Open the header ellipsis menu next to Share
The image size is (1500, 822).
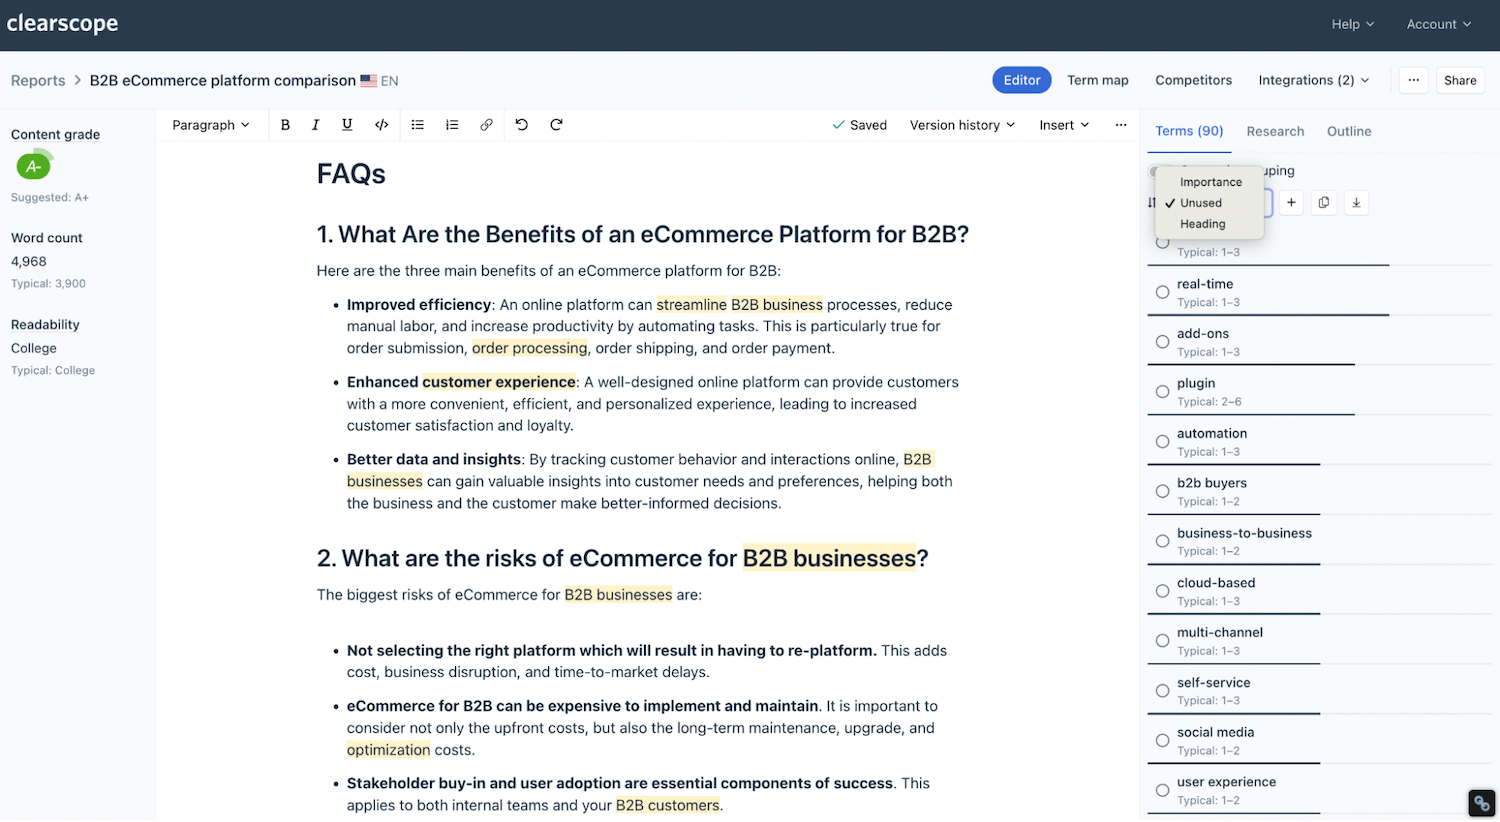[1413, 80]
